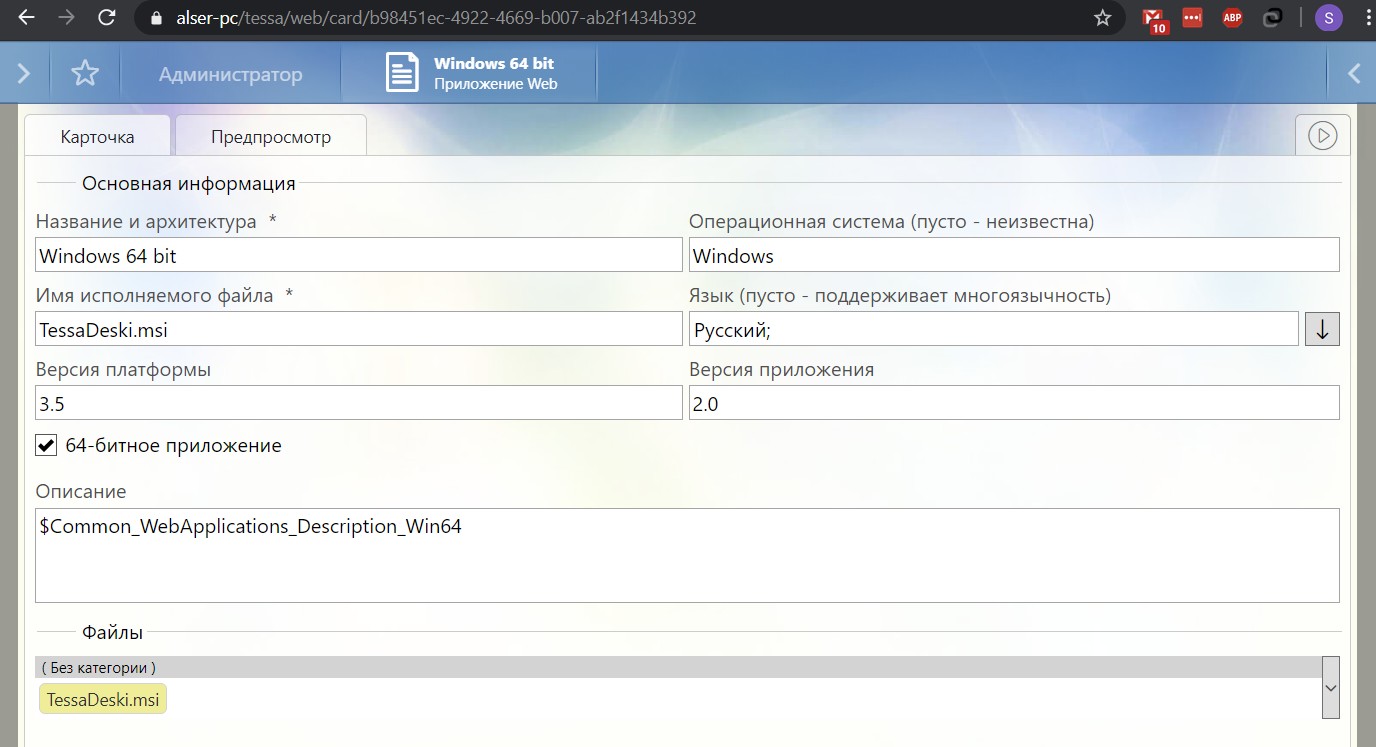Click inside the Описание text area
The height and width of the screenshot is (747, 1376).
(x=687, y=555)
